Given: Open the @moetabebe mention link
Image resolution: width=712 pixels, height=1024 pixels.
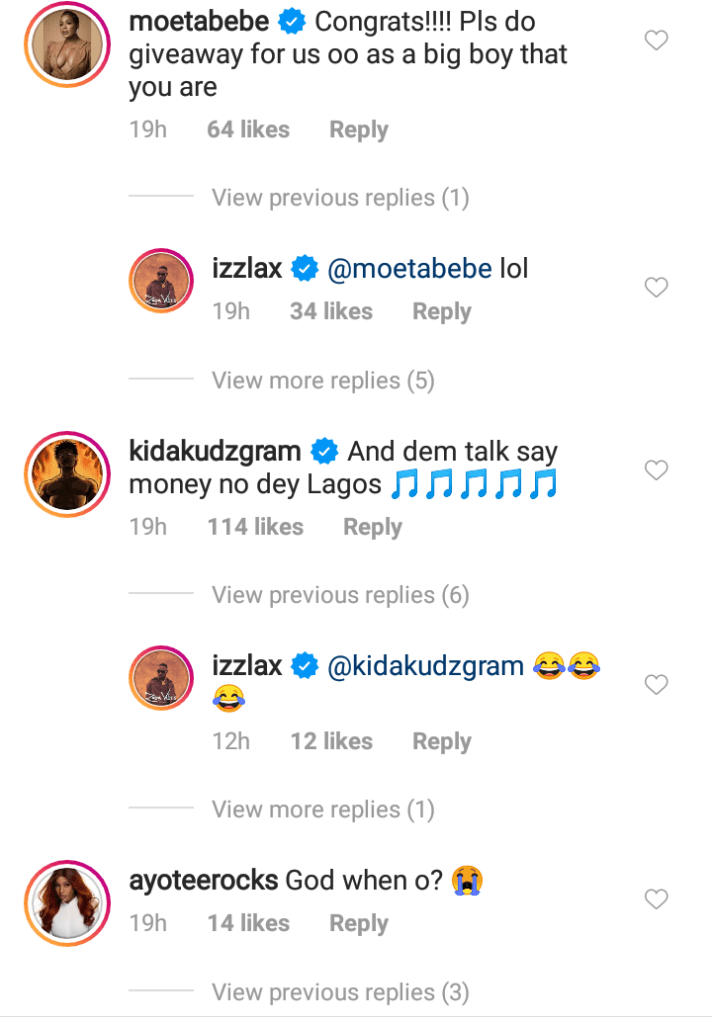Looking at the screenshot, I should pyautogui.click(x=407, y=269).
